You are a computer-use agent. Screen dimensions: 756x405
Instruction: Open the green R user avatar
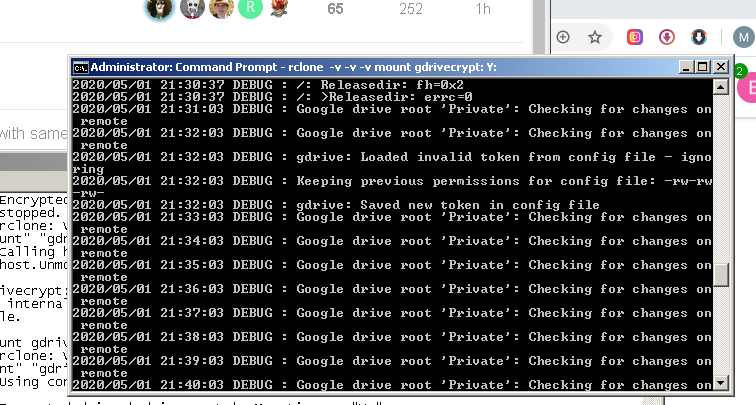pos(250,7)
